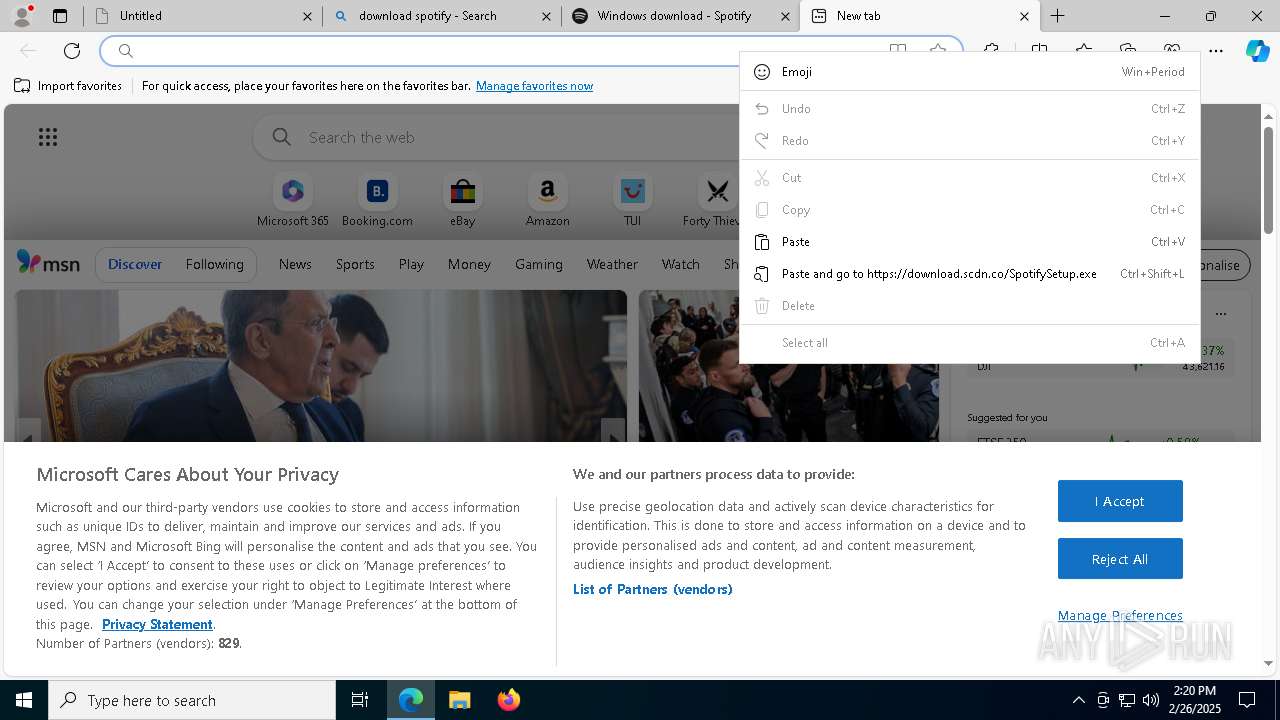Screen dimensions: 1280x720
Task: Open the Copilot sidebar icon
Action: pyautogui.click(x=1258, y=51)
